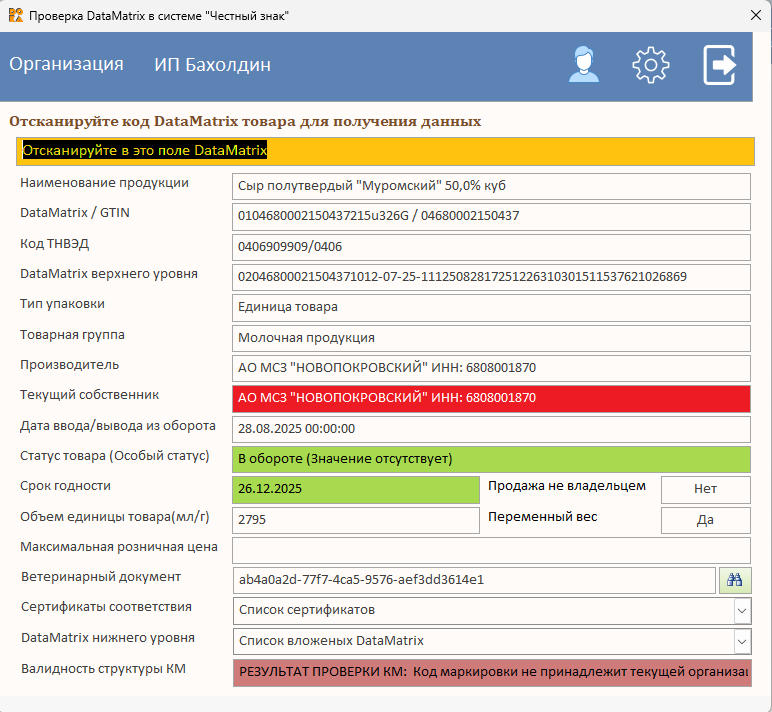Click the orange DataMatrix scan field

click(385, 151)
